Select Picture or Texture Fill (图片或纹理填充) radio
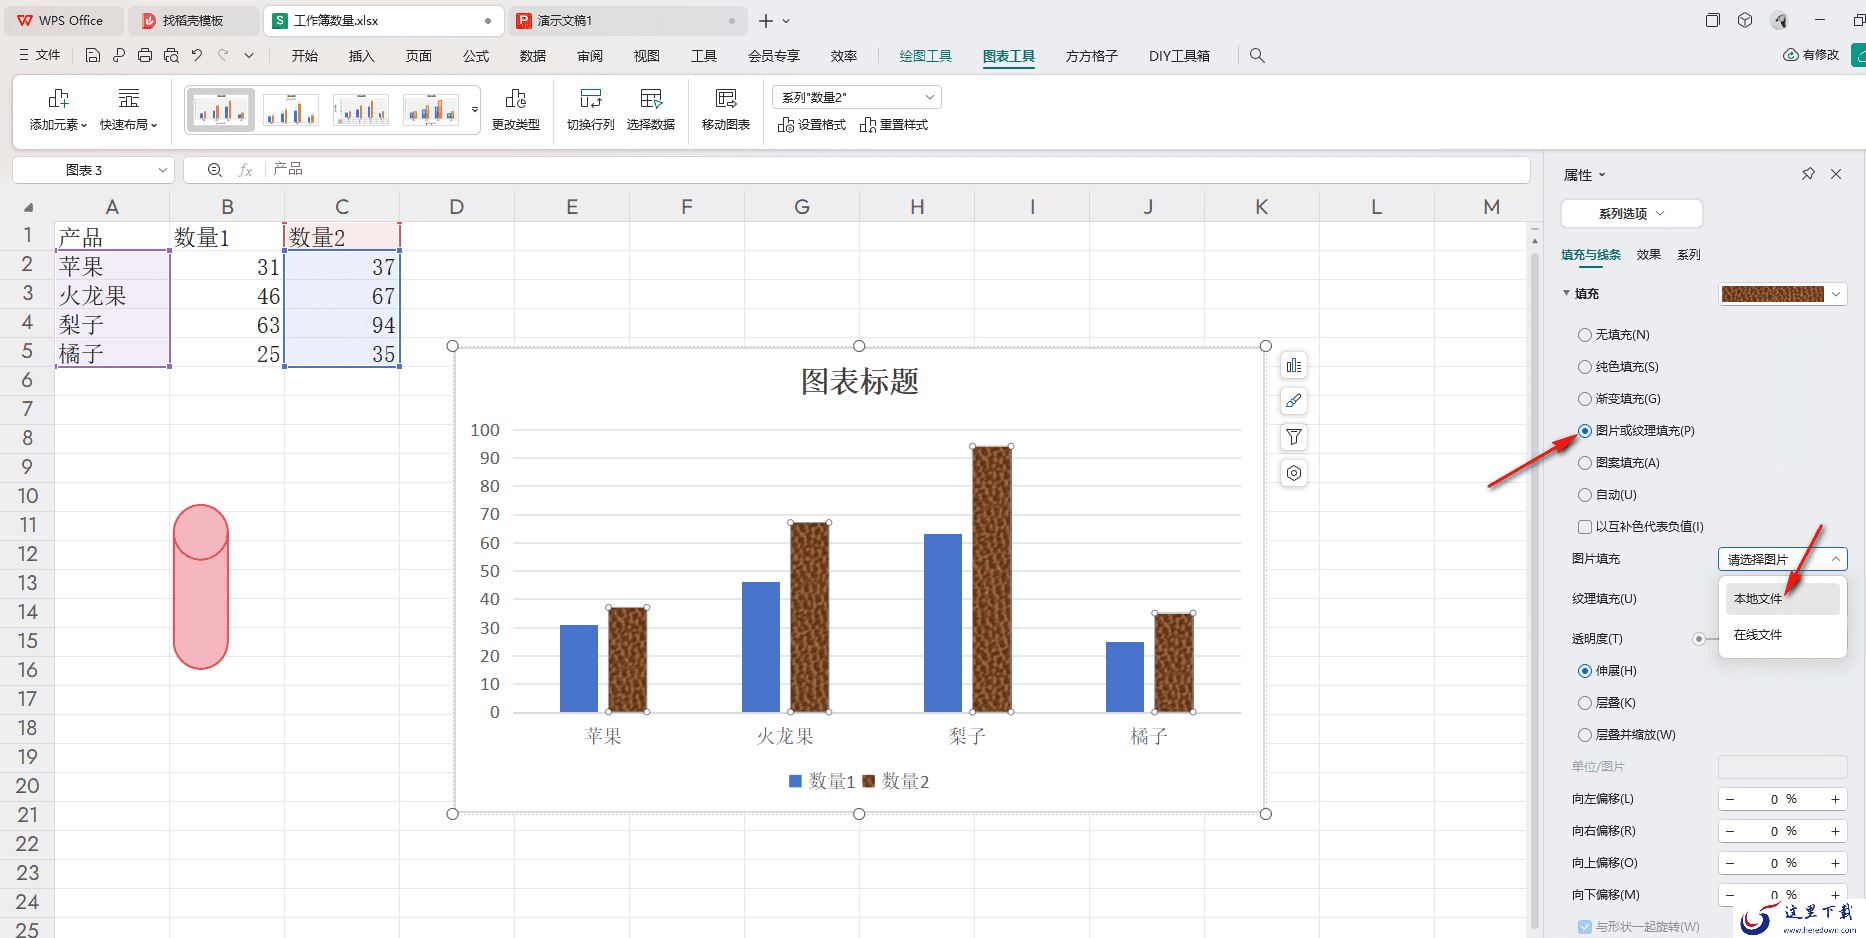1866x938 pixels. pyautogui.click(x=1585, y=431)
